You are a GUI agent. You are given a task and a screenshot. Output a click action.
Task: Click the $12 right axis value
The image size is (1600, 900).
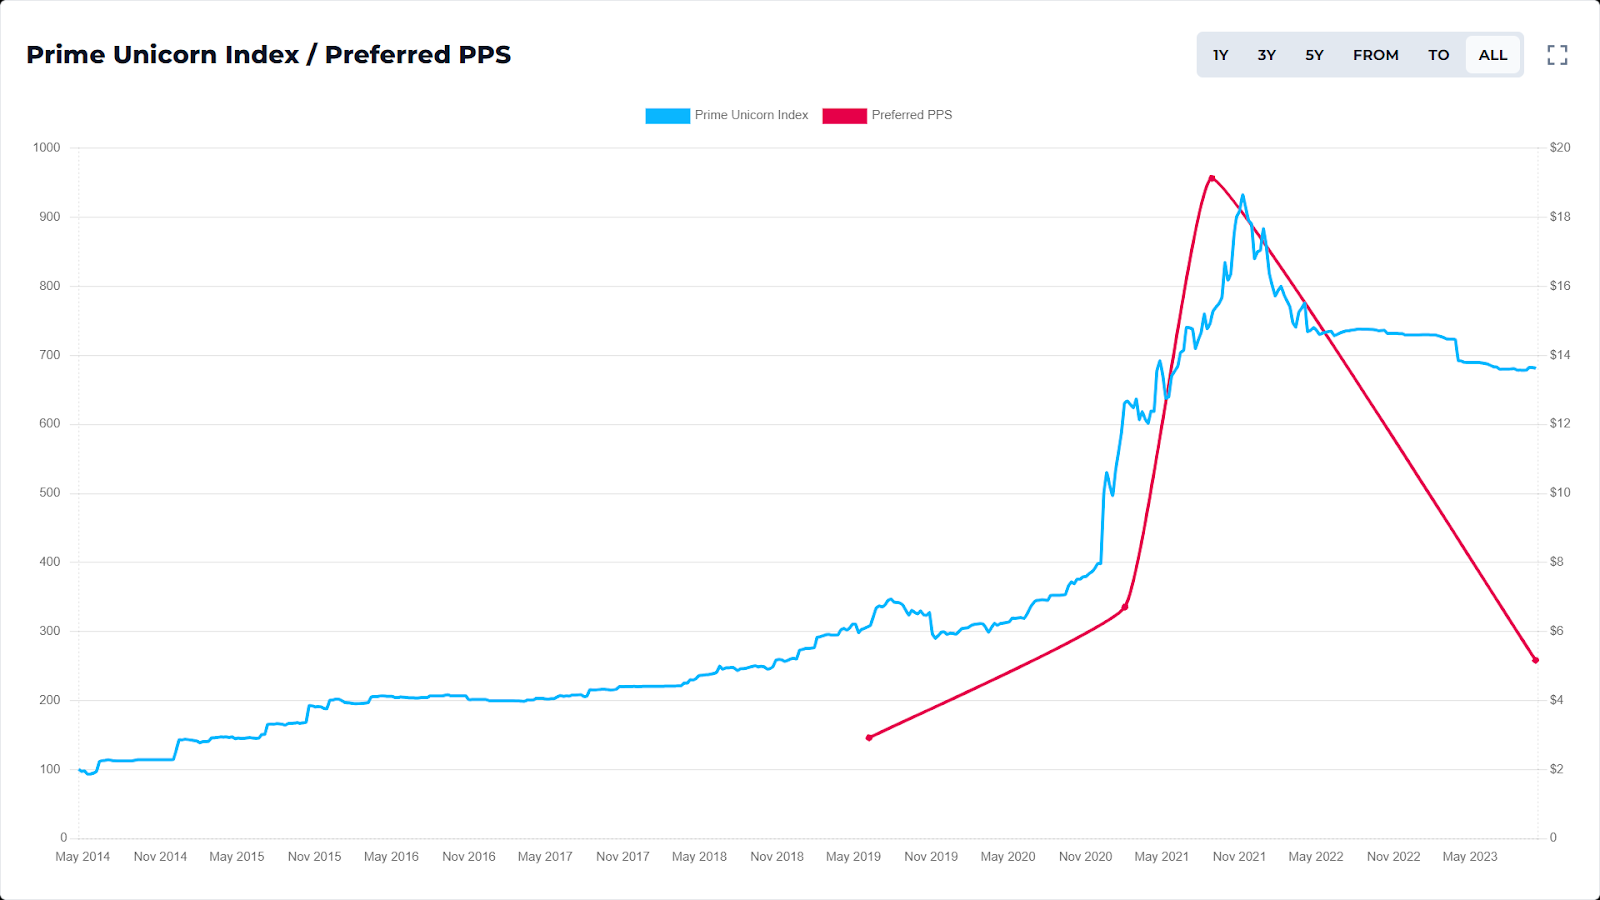click(1560, 424)
